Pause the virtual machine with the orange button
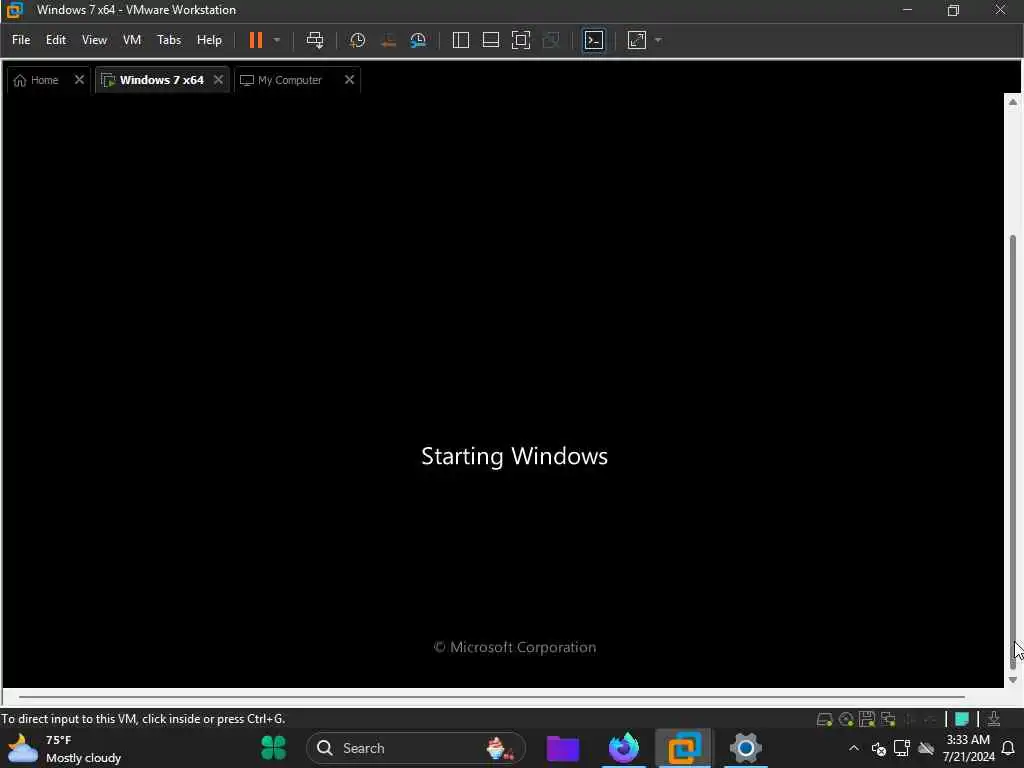 click(x=256, y=40)
